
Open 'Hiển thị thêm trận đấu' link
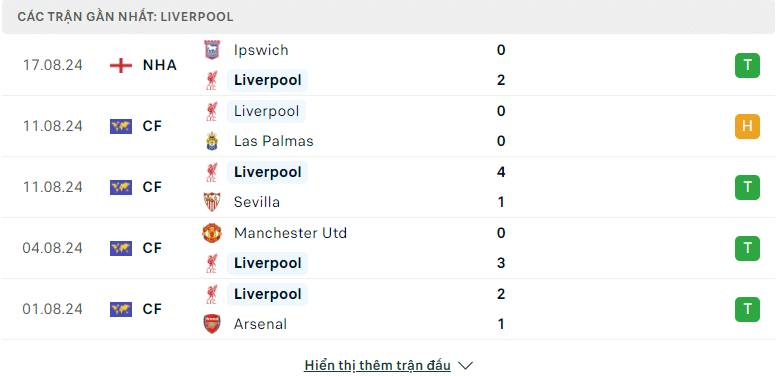(377, 366)
